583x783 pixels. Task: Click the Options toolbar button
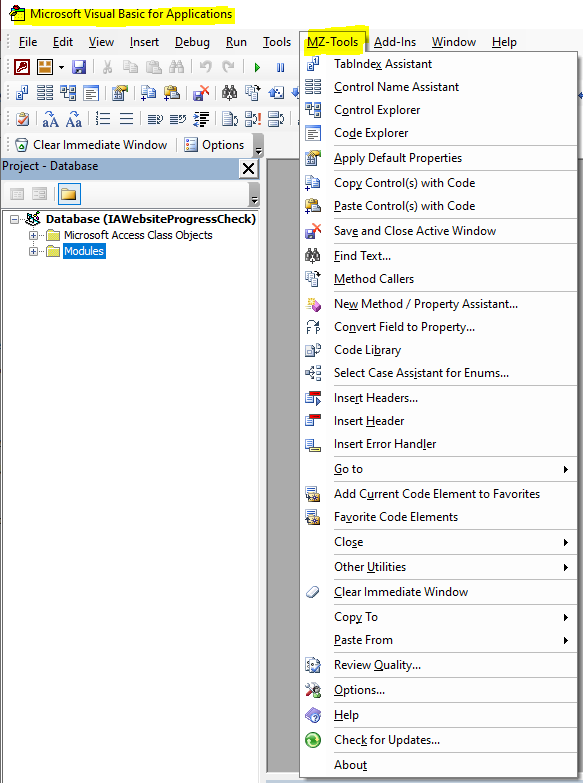click(214, 145)
